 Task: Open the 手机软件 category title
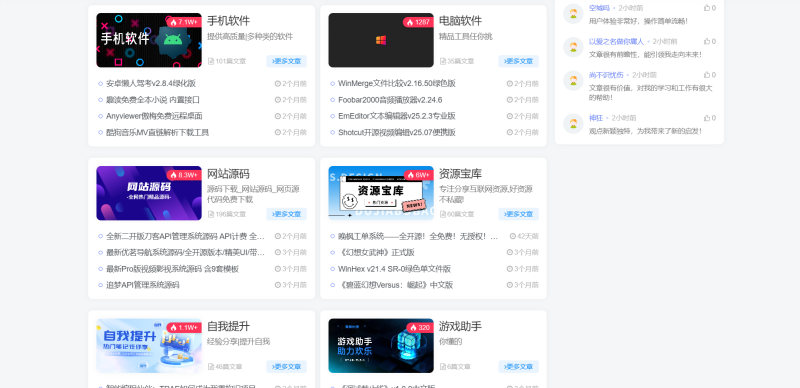coord(229,21)
